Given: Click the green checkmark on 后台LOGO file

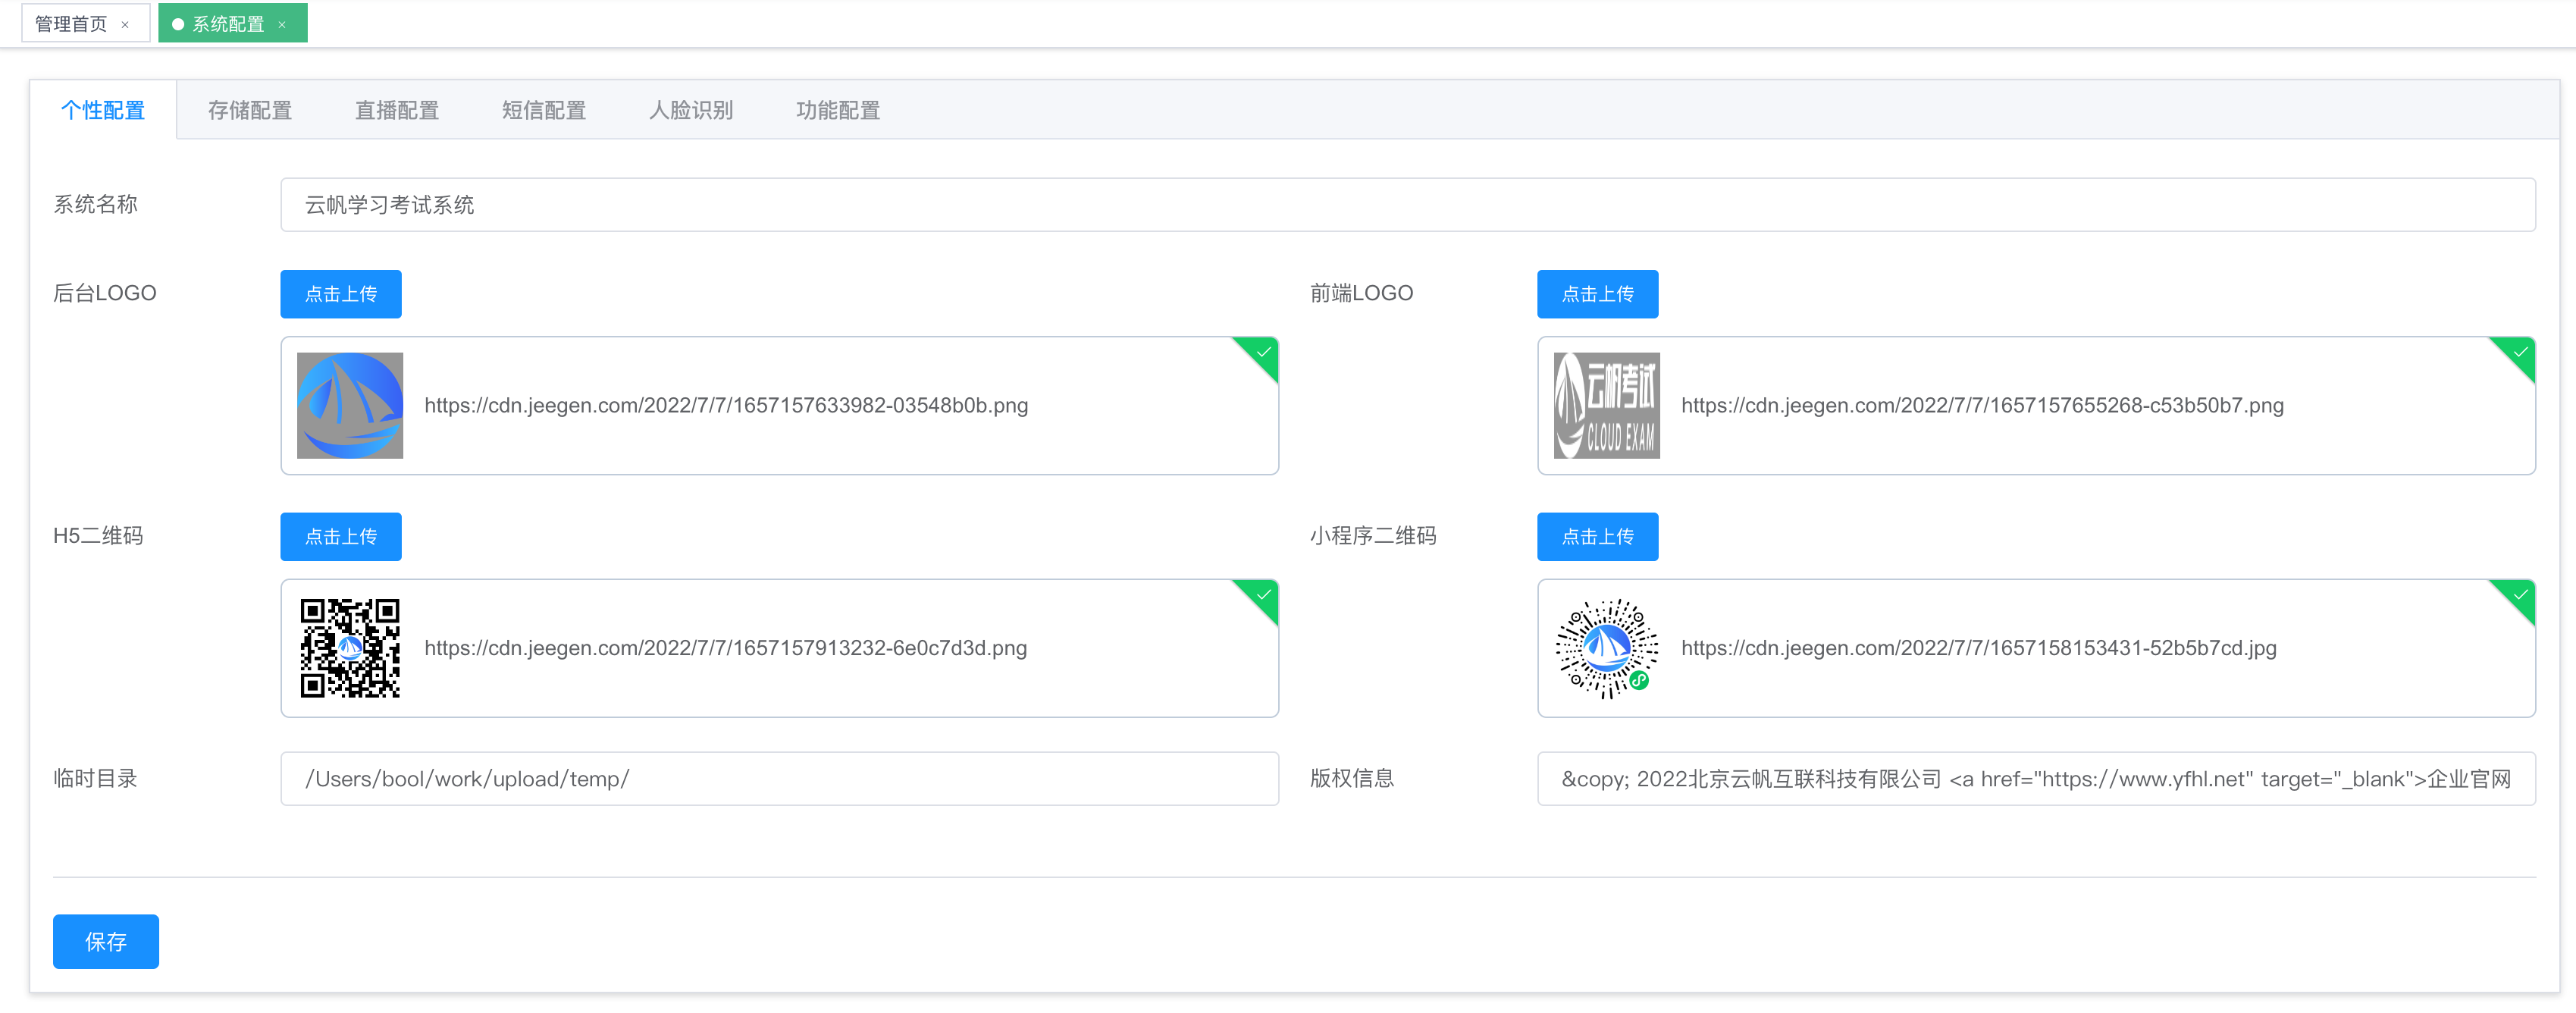Looking at the screenshot, I should point(1263,352).
